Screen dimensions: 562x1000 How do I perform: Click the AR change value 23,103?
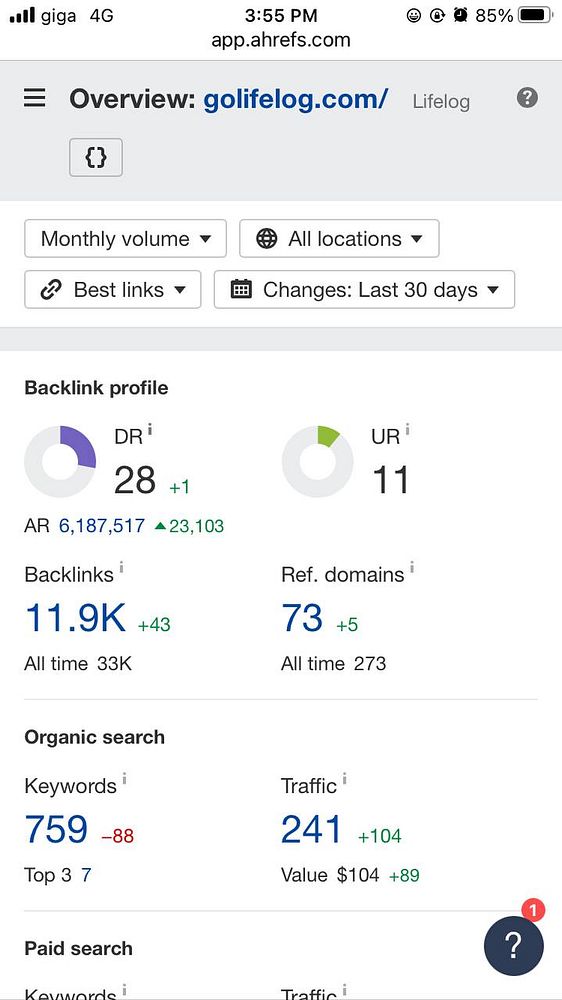click(189, 526)
